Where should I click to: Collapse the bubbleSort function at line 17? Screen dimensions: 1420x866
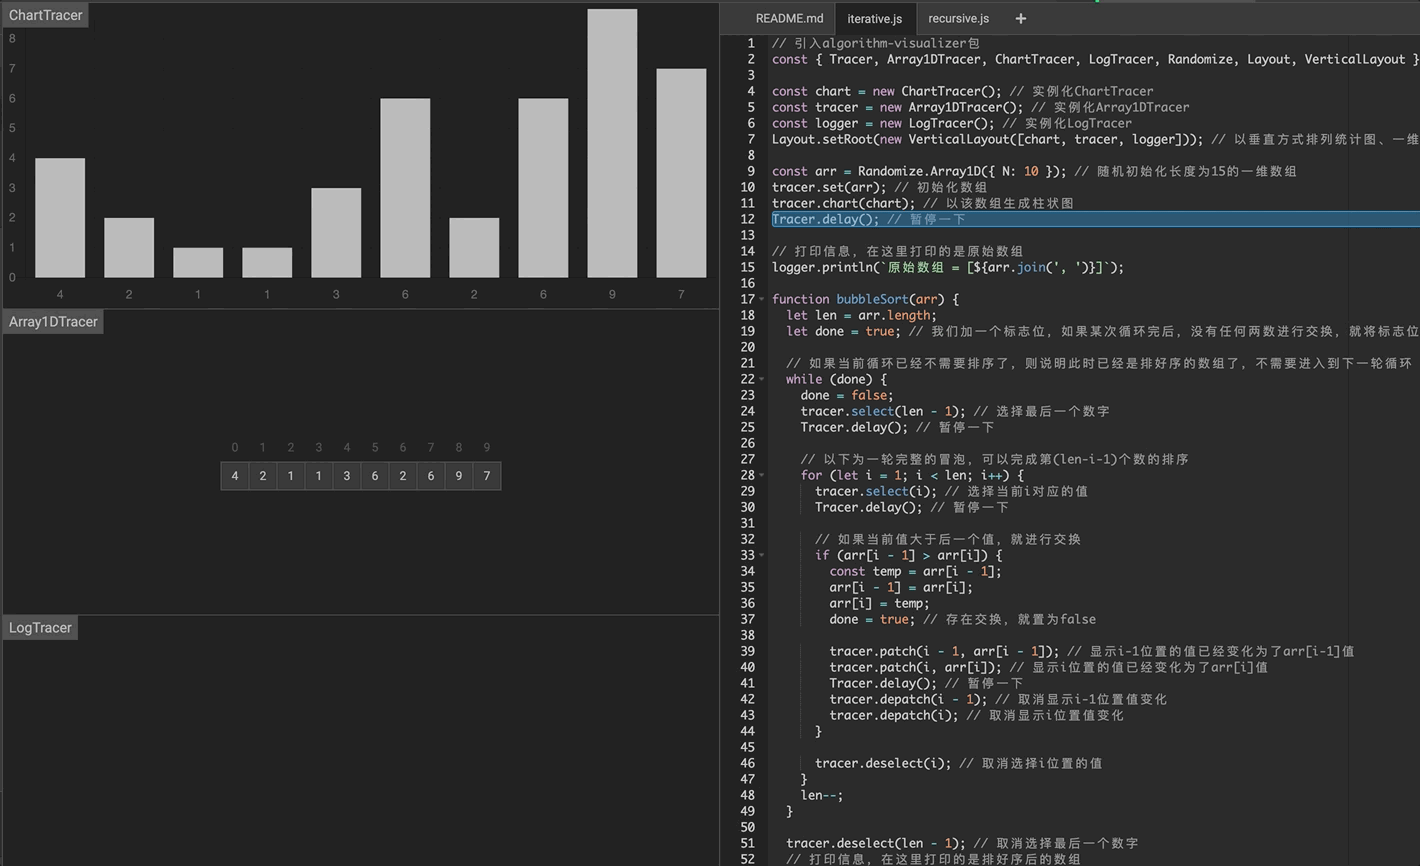click(762, 299)
